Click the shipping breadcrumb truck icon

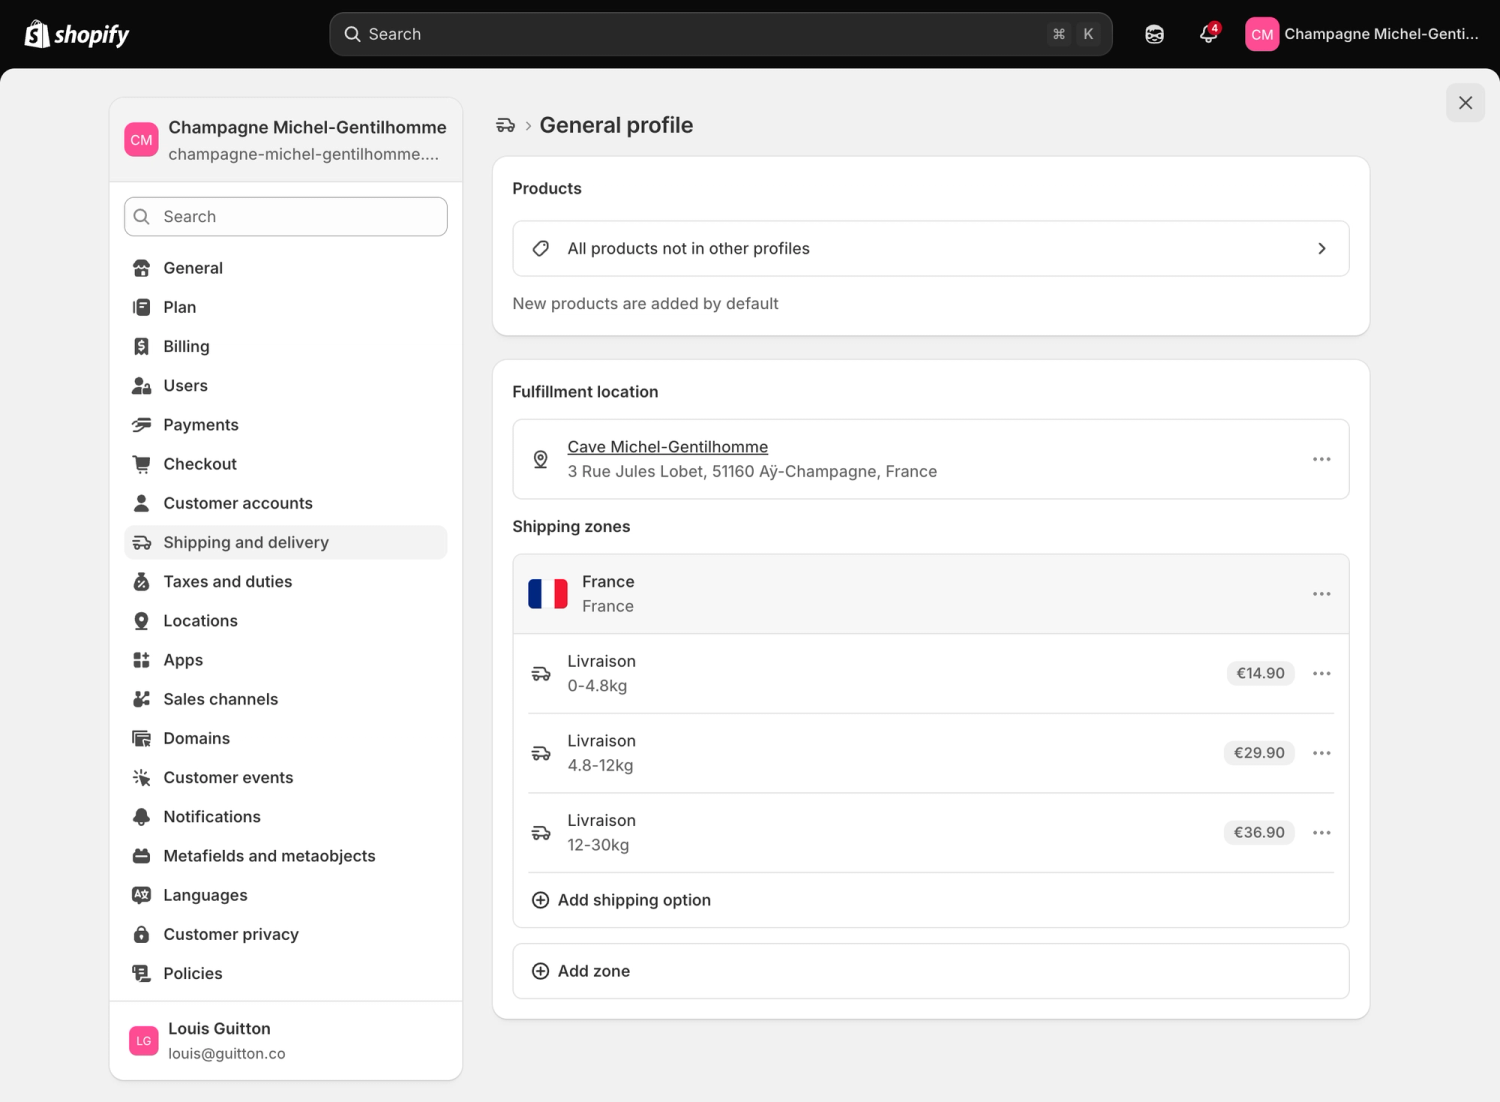click(x=505, y=125)
